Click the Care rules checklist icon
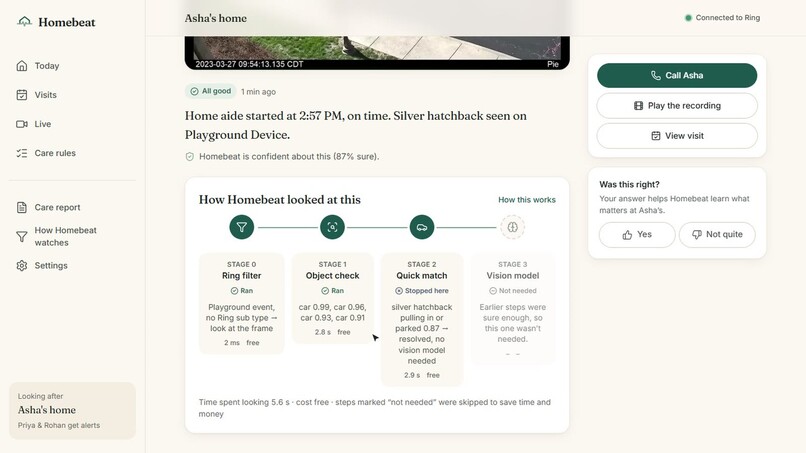This screenshot has width=806, height=453. pyautogui.click(x=22, y=153)
